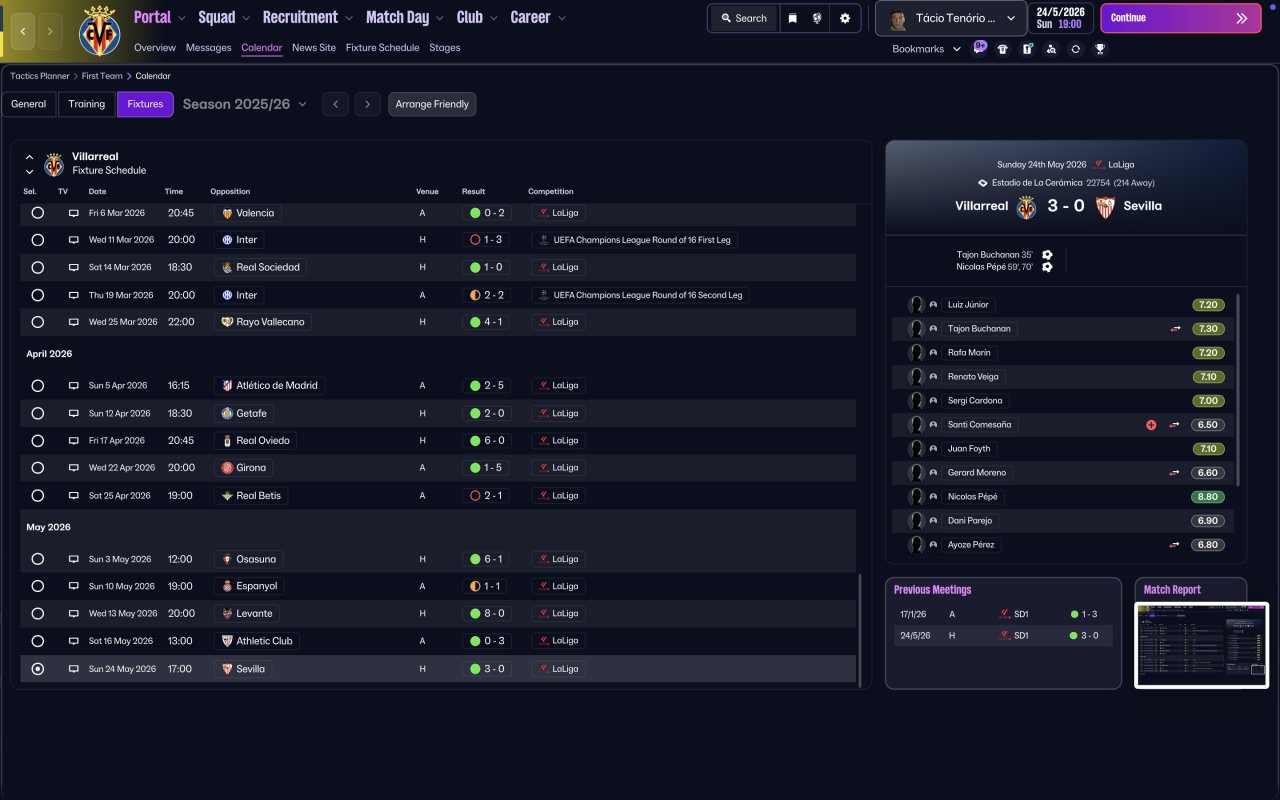Select the Real Oviedo fixture radio button

[x=38, y=440]
